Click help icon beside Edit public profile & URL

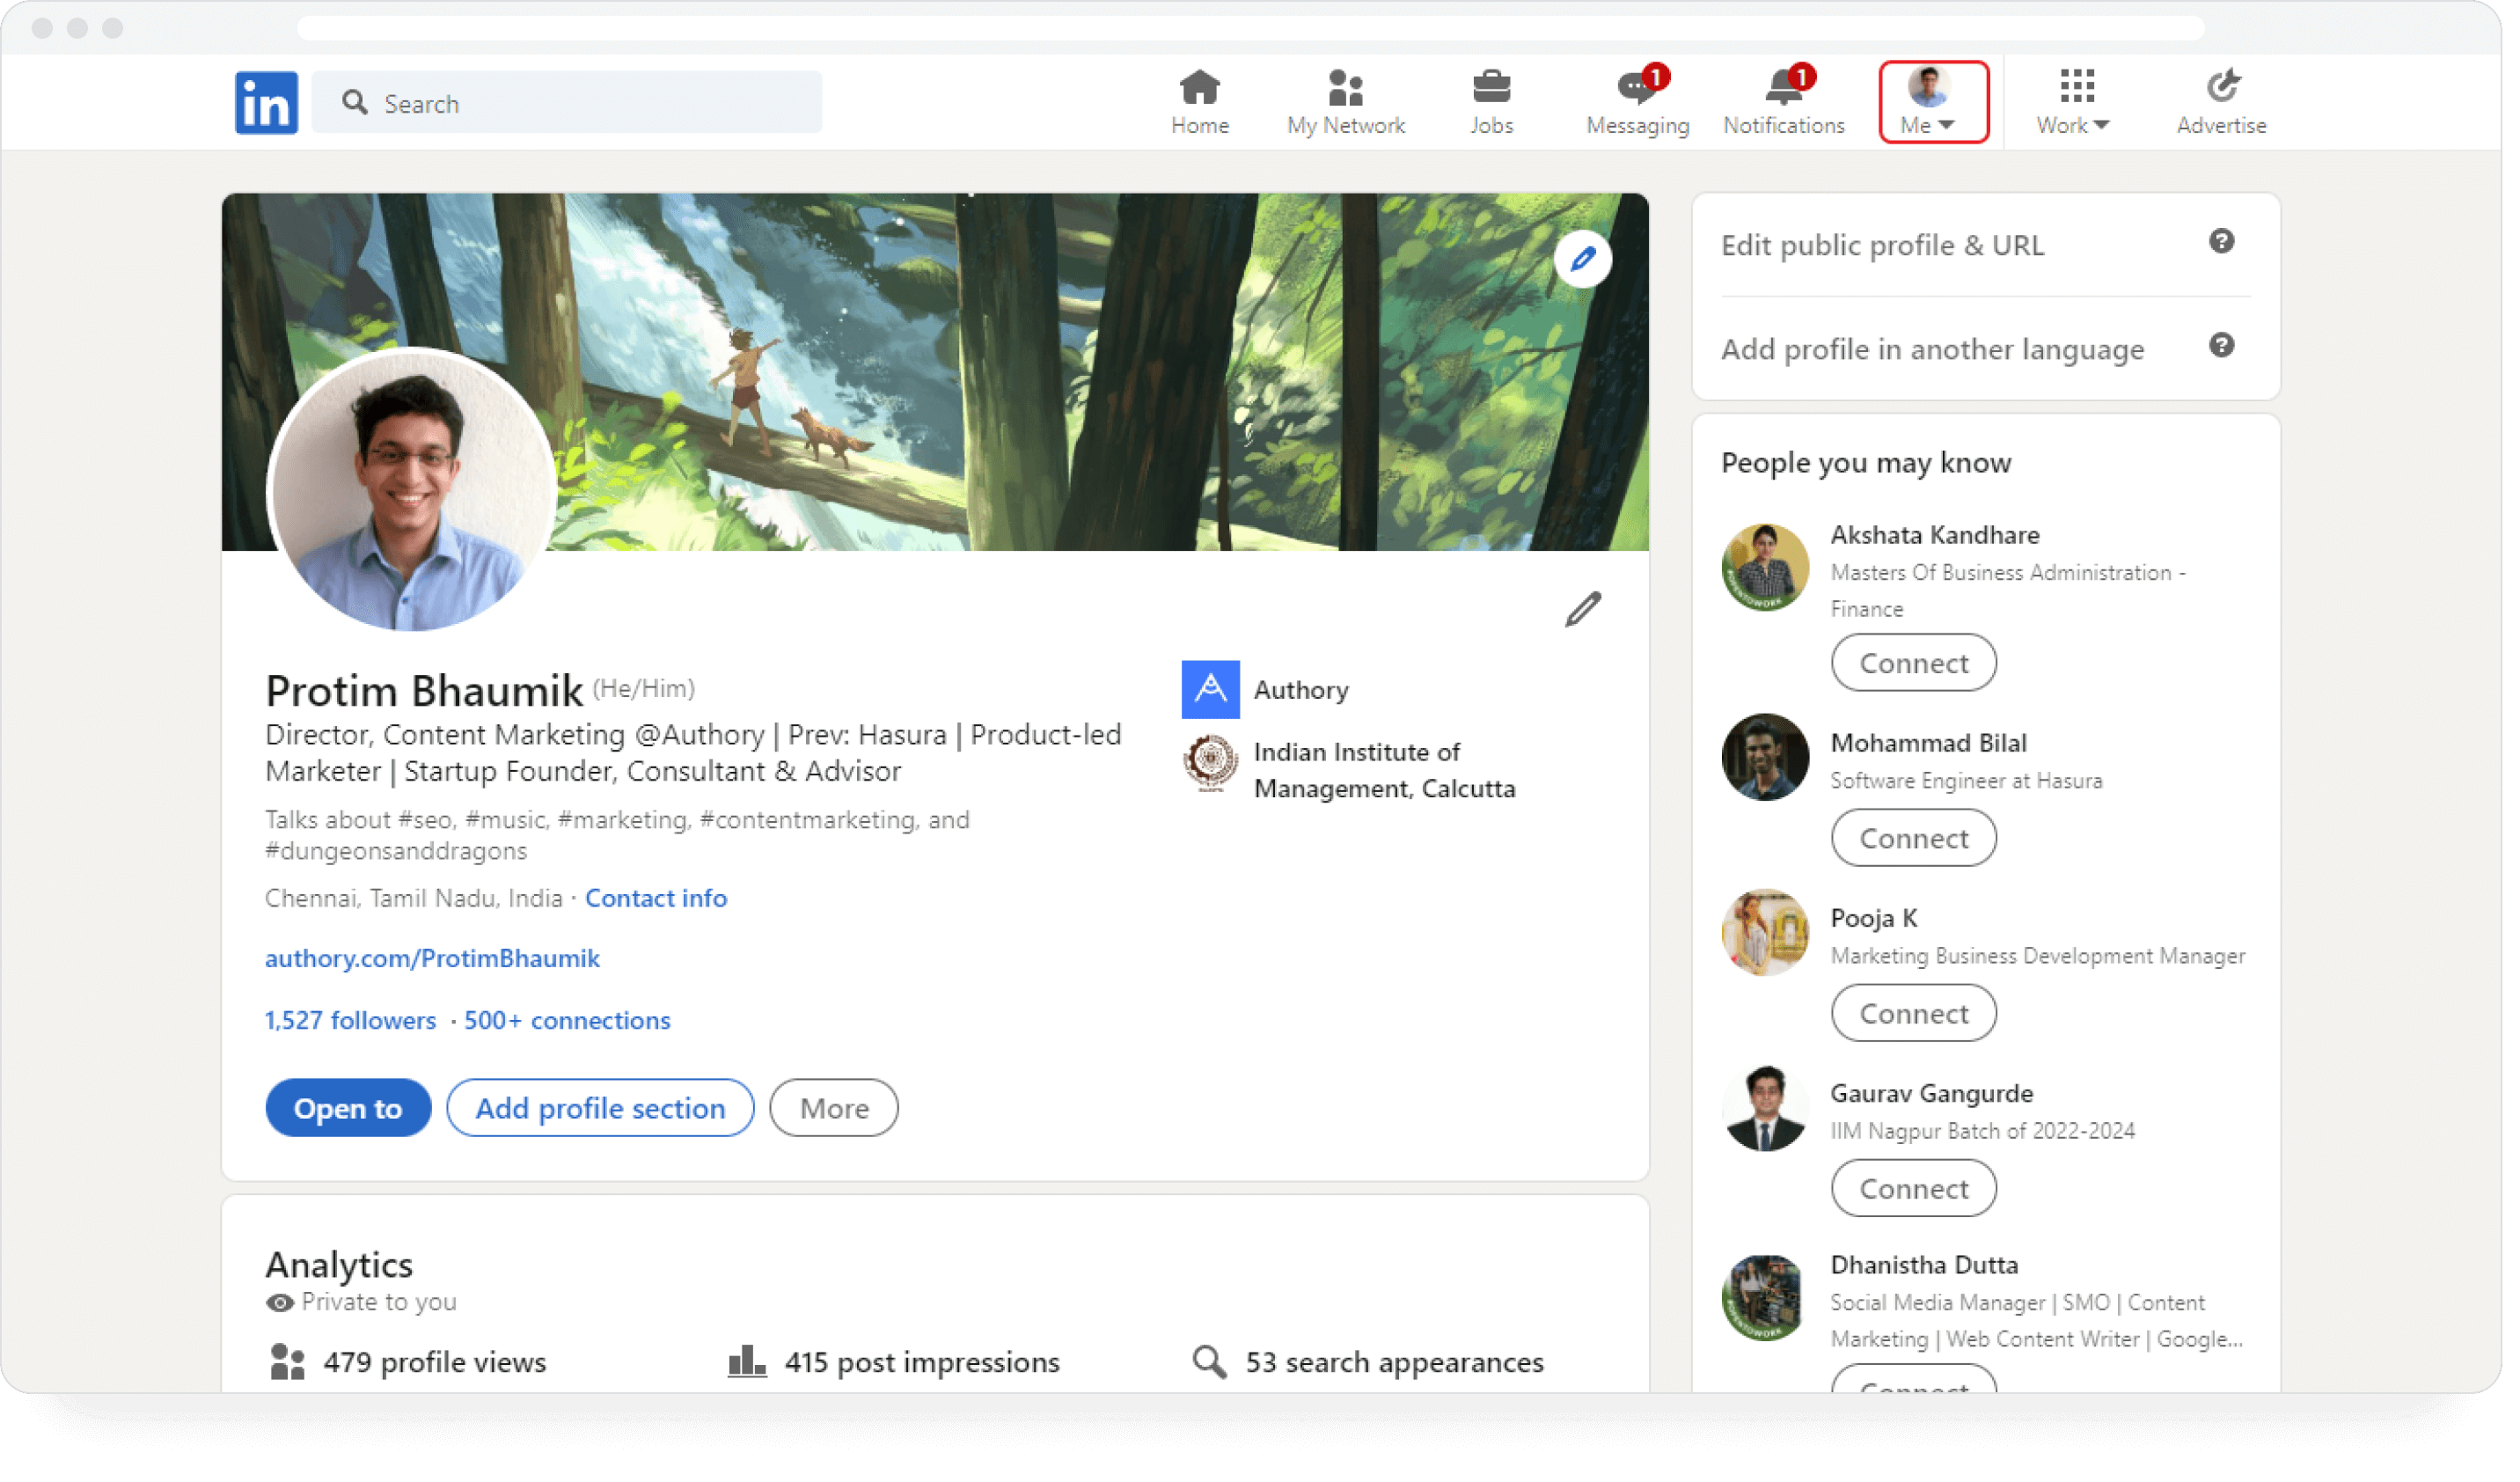[2222, 241]
